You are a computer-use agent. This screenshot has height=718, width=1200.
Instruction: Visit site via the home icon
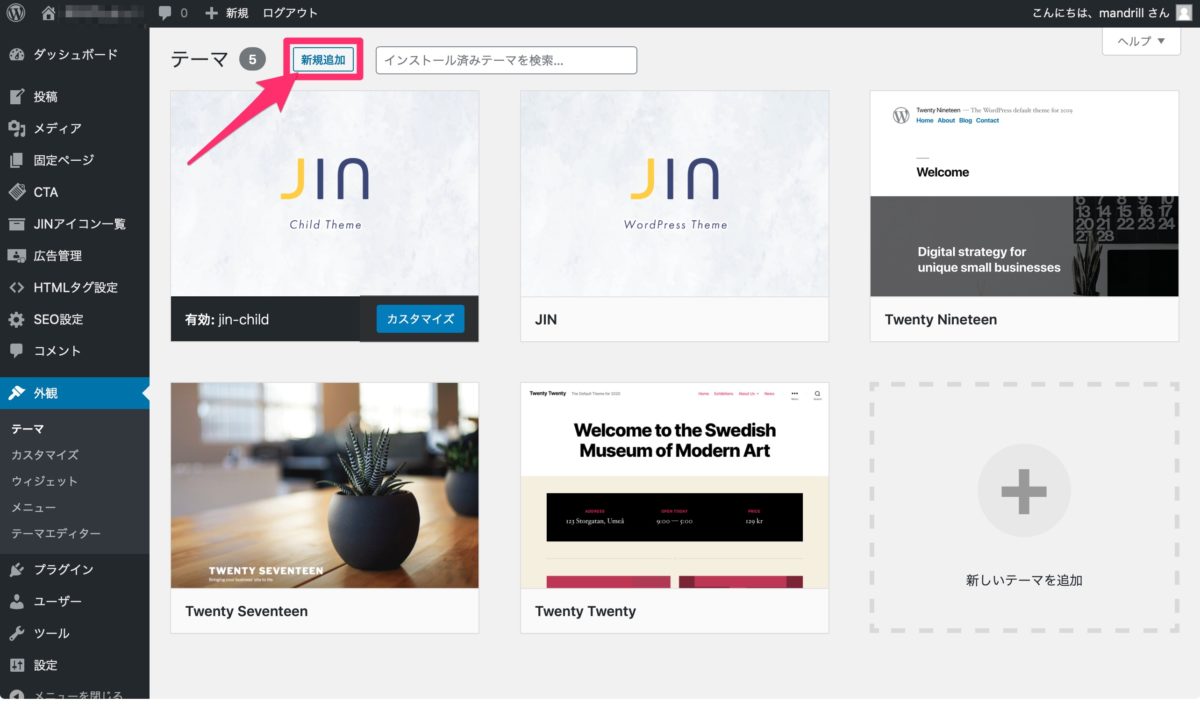point(49,13)
